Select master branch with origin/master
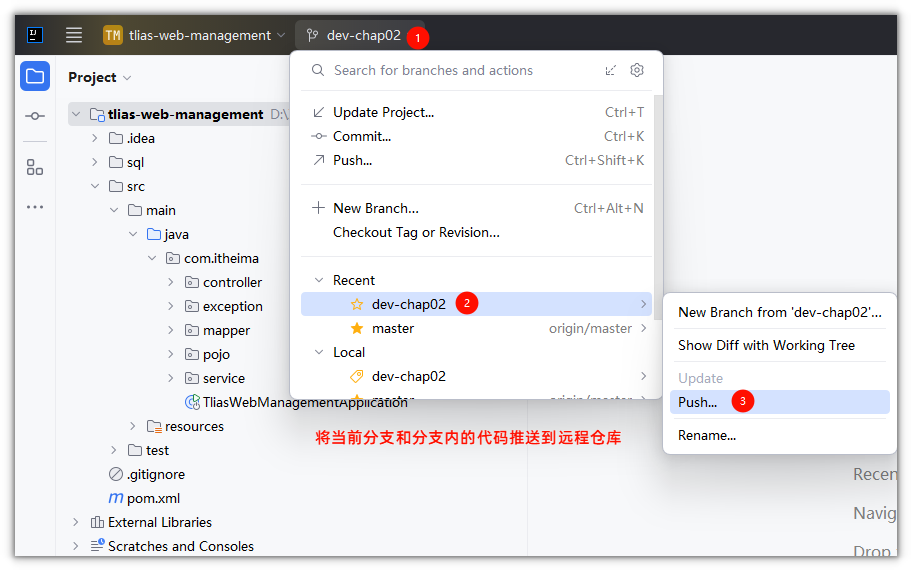912x571 pixels. click(476, 329)
